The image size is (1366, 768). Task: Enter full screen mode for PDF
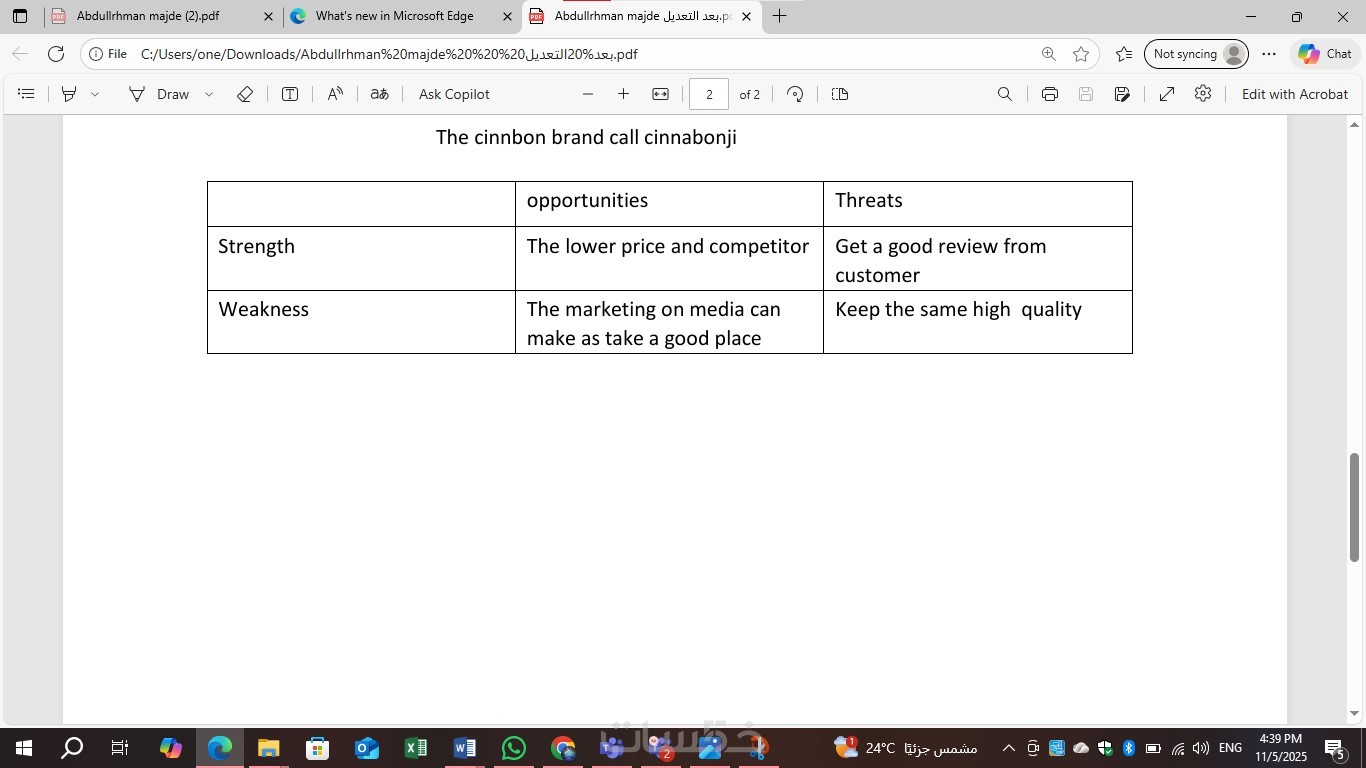coord(1167,94)
